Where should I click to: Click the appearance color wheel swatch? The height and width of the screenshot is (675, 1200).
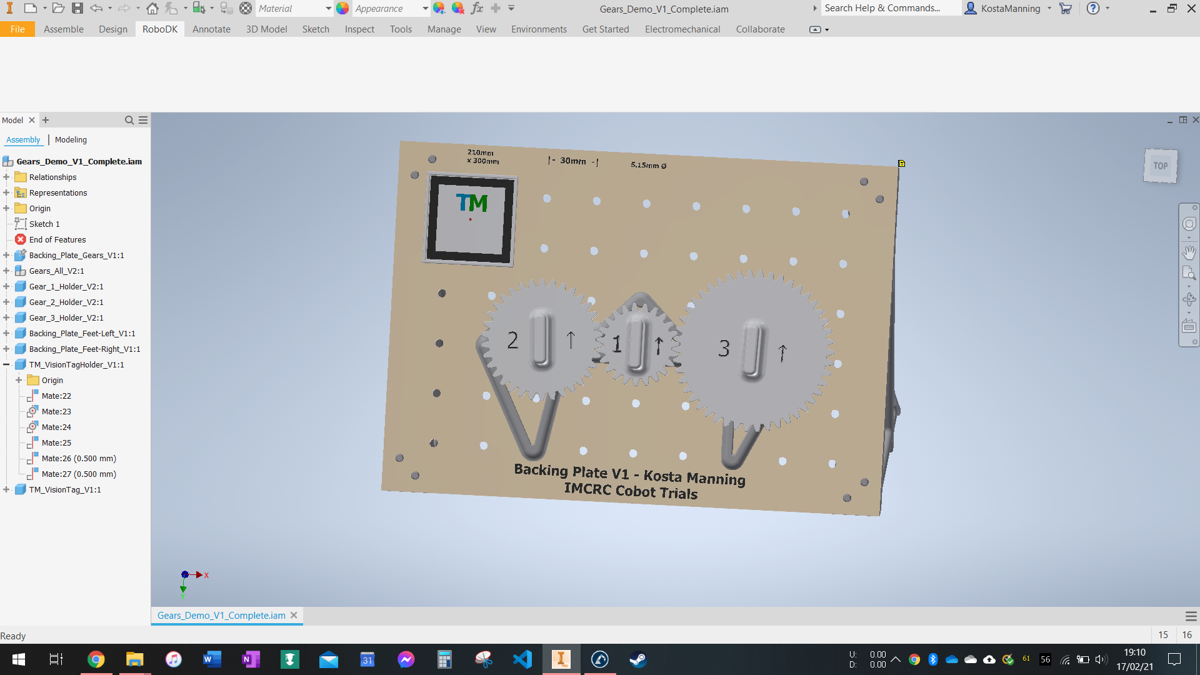coord(343,8)
